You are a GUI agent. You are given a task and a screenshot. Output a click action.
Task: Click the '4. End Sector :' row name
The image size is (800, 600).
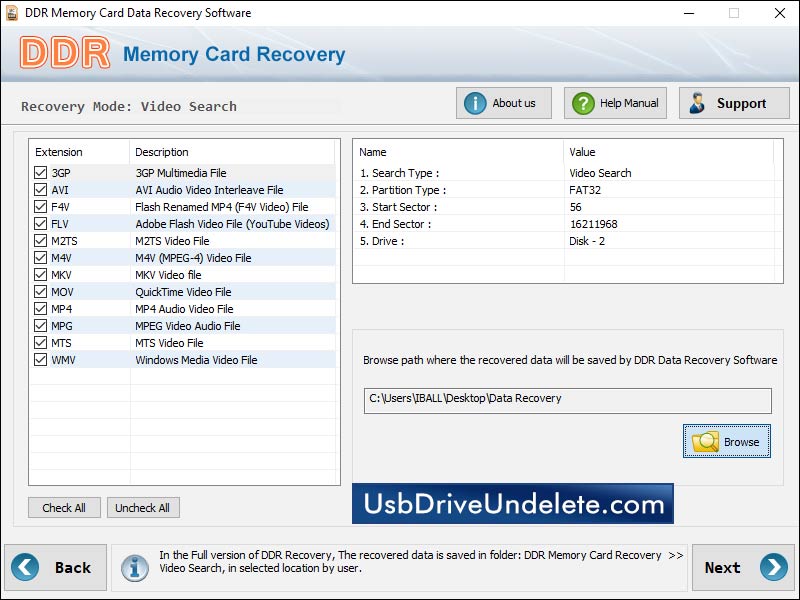[x=395, y=224]
